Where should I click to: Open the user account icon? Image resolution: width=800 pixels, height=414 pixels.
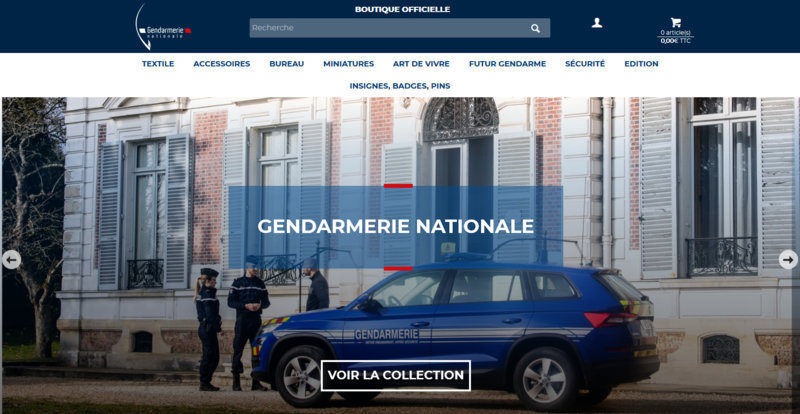coord(596,23)
